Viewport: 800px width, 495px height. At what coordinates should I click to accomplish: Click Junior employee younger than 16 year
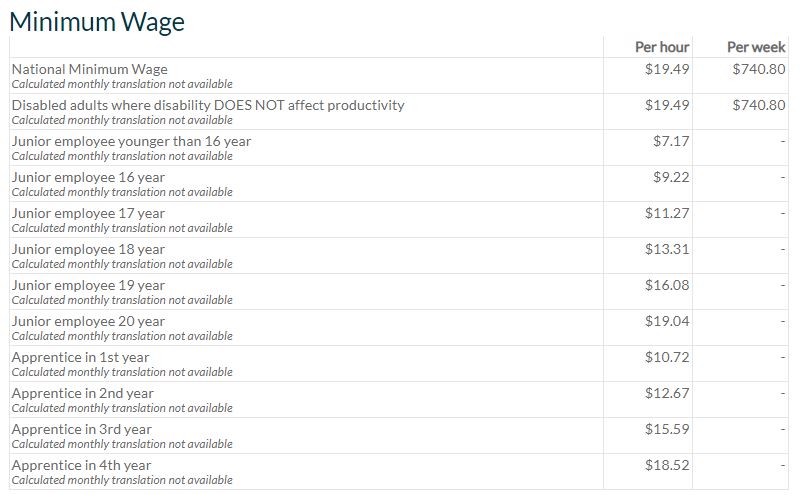[x=131, y=141]
